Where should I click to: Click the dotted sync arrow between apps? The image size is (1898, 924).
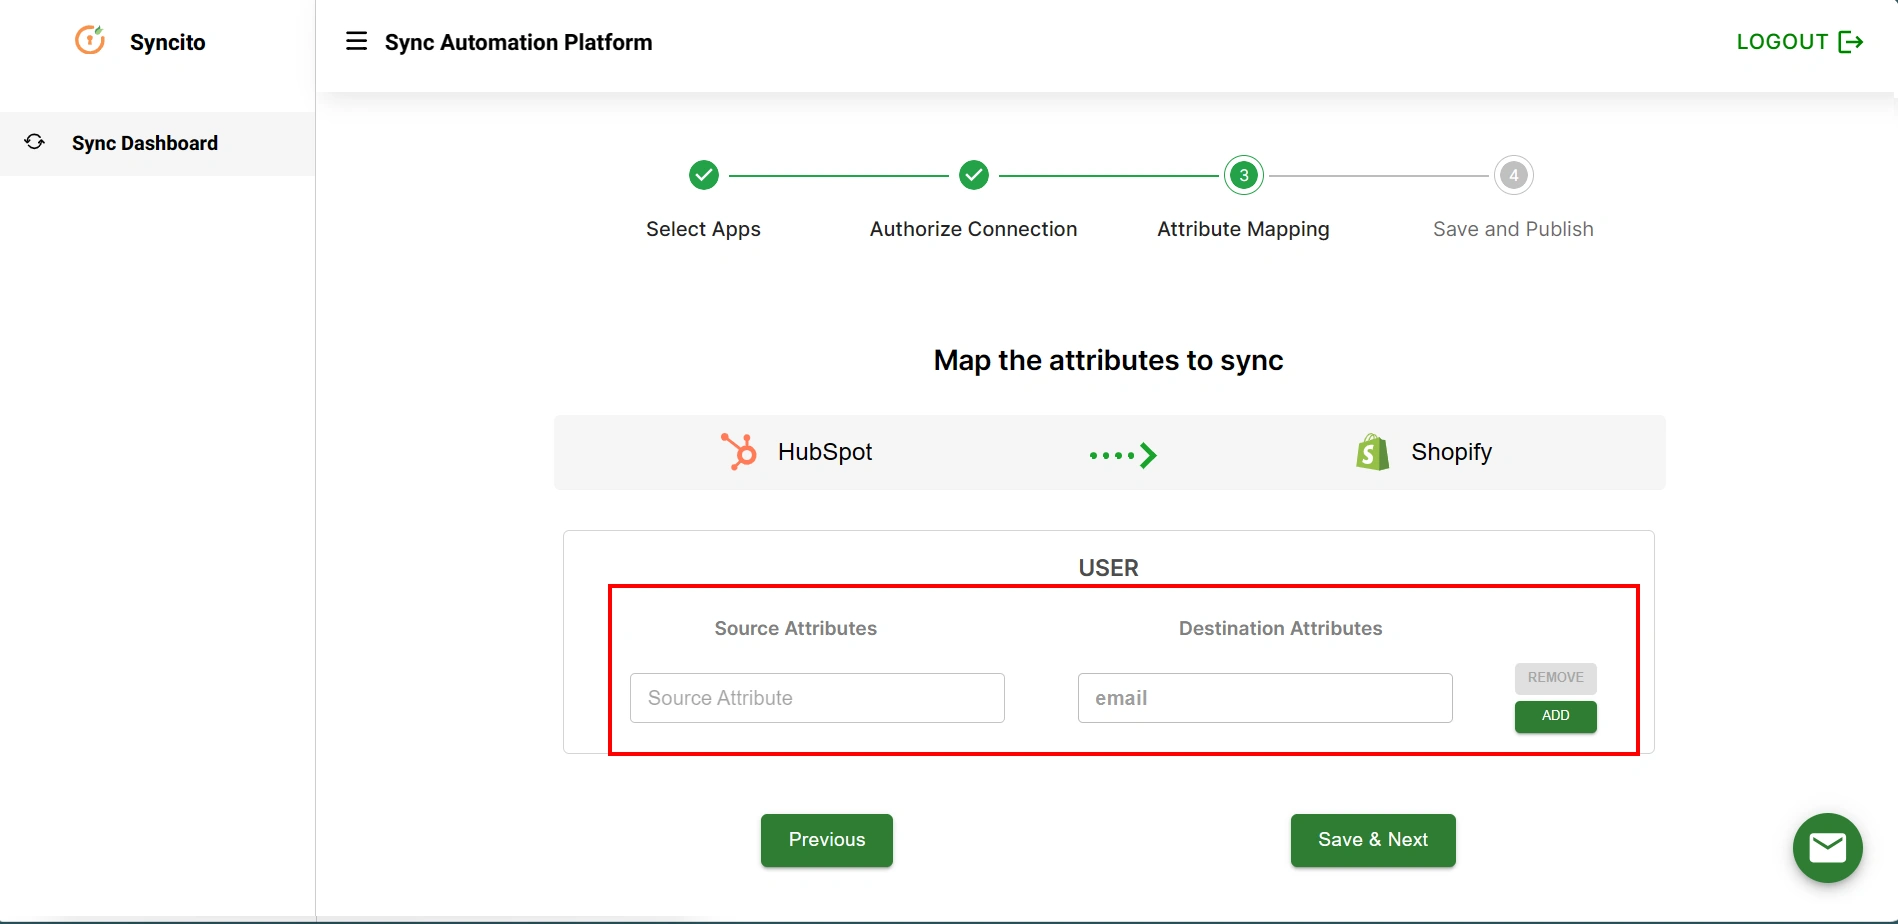1122,455
